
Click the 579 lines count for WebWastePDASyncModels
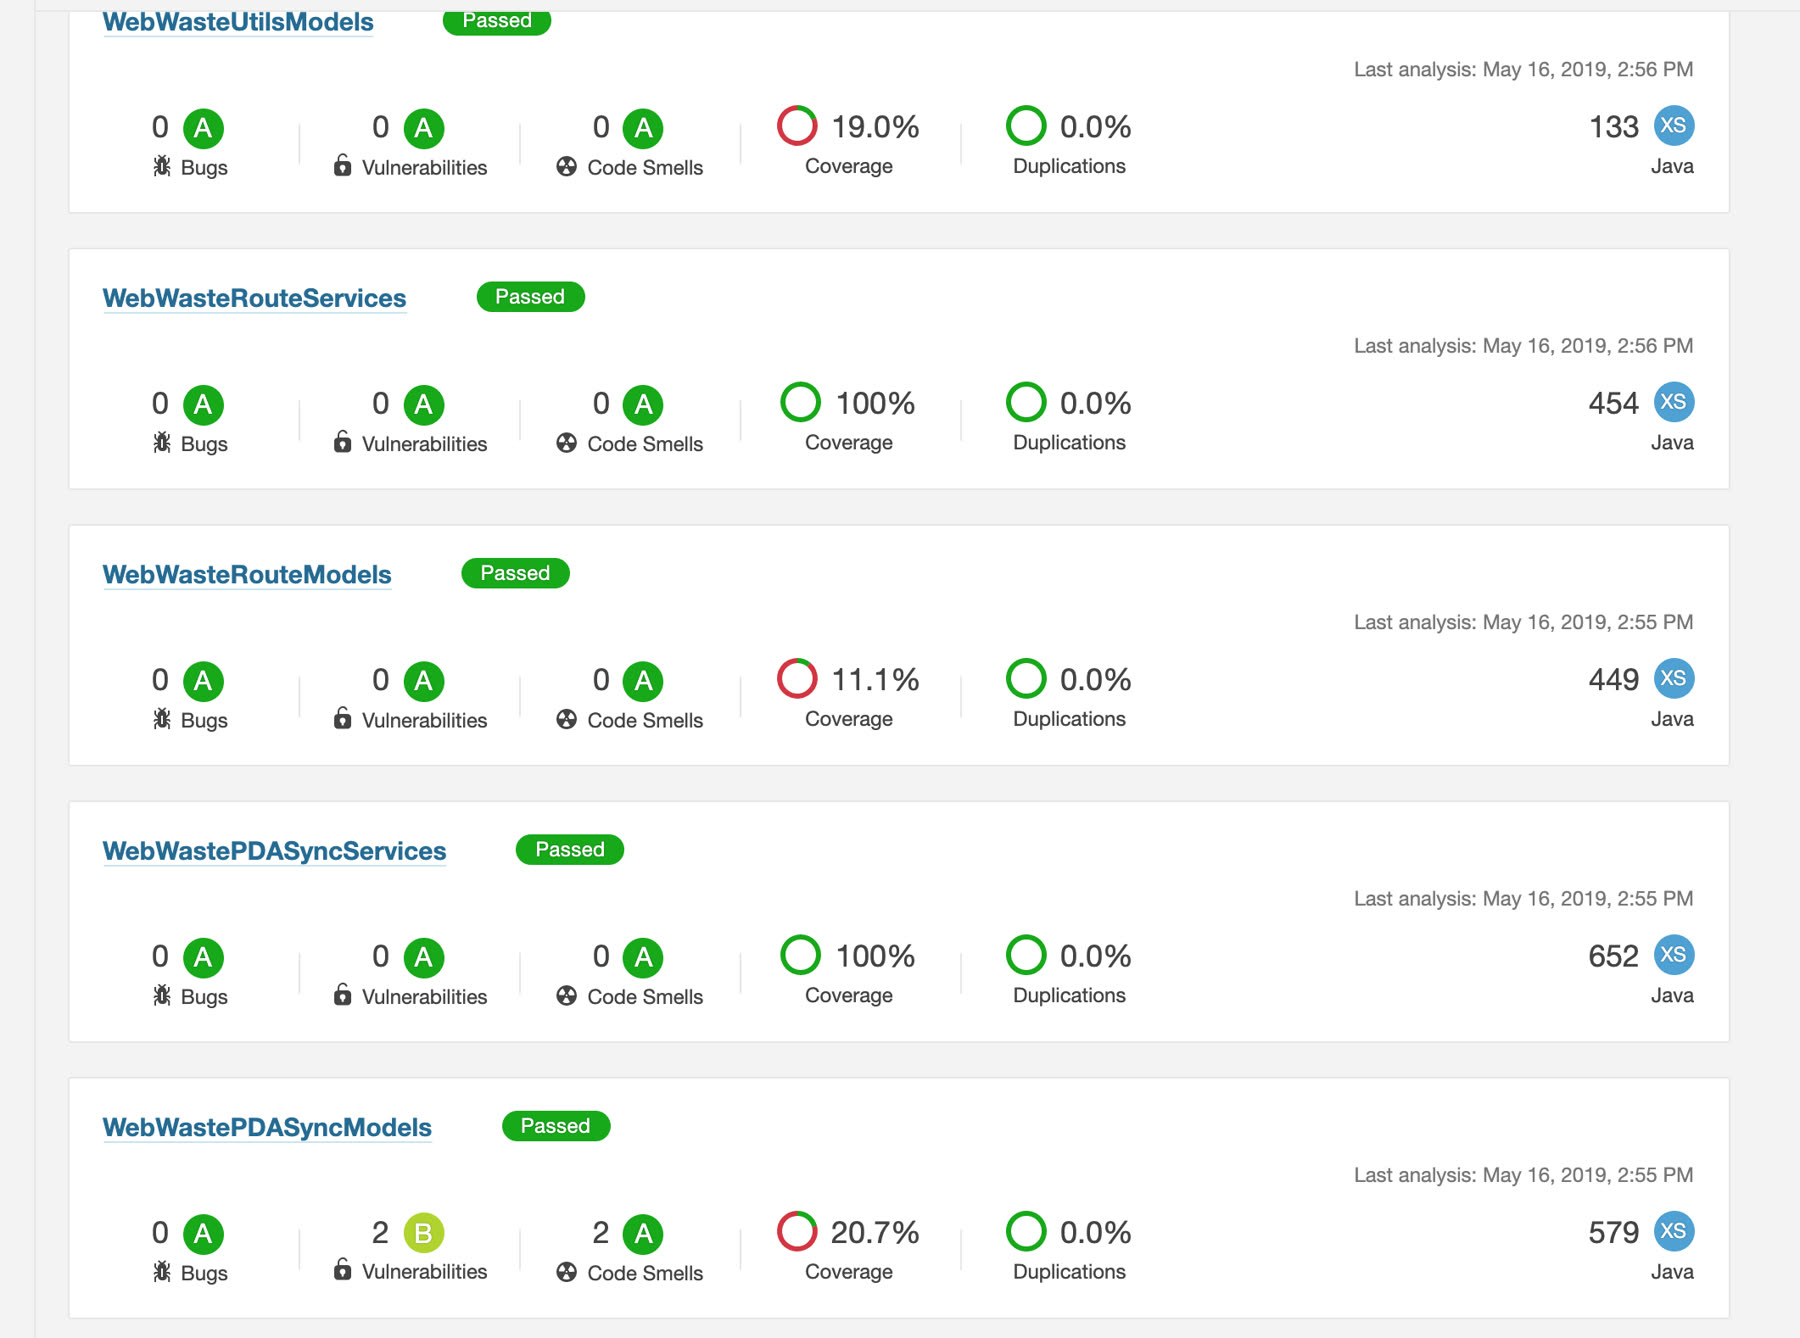click(1614, 1233)
